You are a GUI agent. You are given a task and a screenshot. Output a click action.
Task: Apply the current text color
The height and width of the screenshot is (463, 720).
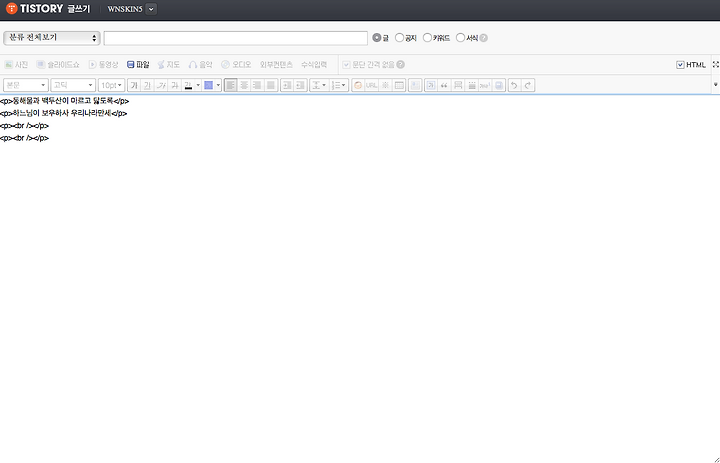[188, 85]
